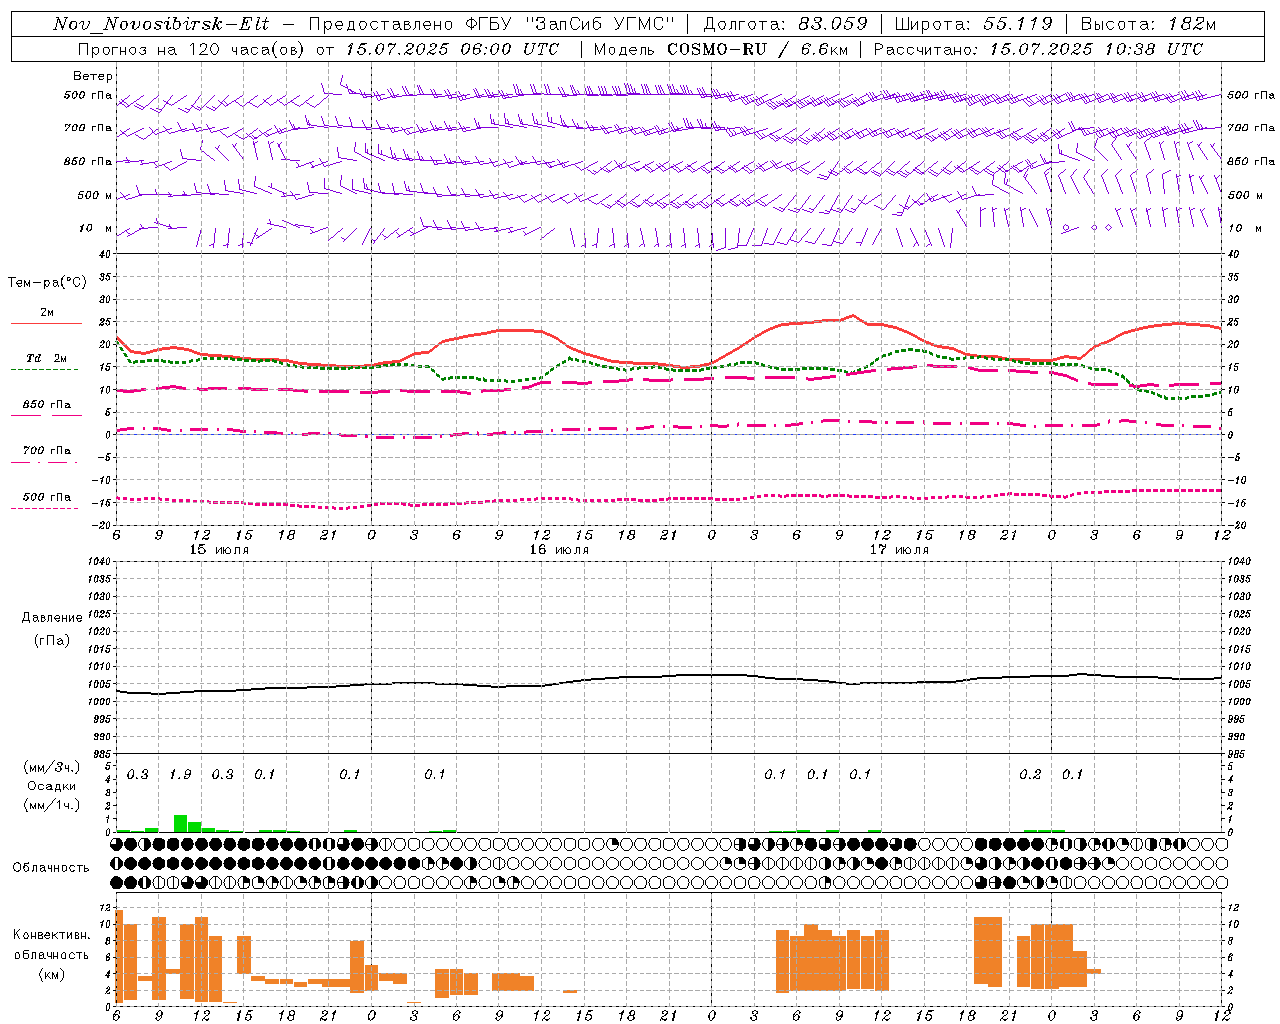Click the (мм/1ч.) precipitation unit label
1280x1024 pixels.
click(x=52, y=805)
